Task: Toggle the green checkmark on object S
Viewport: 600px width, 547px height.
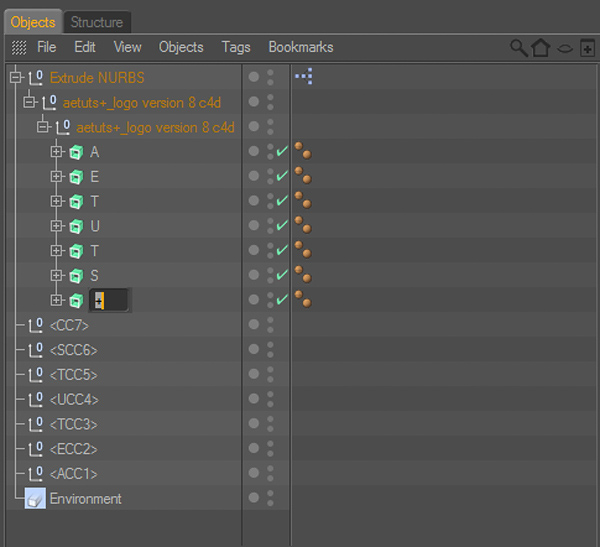Action: [282, 274]
